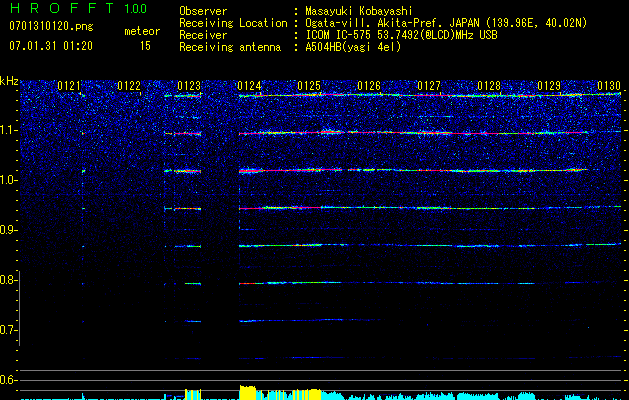Click the 0127 time marker
This screenshot has height=400, width=629.
point(429,86)
